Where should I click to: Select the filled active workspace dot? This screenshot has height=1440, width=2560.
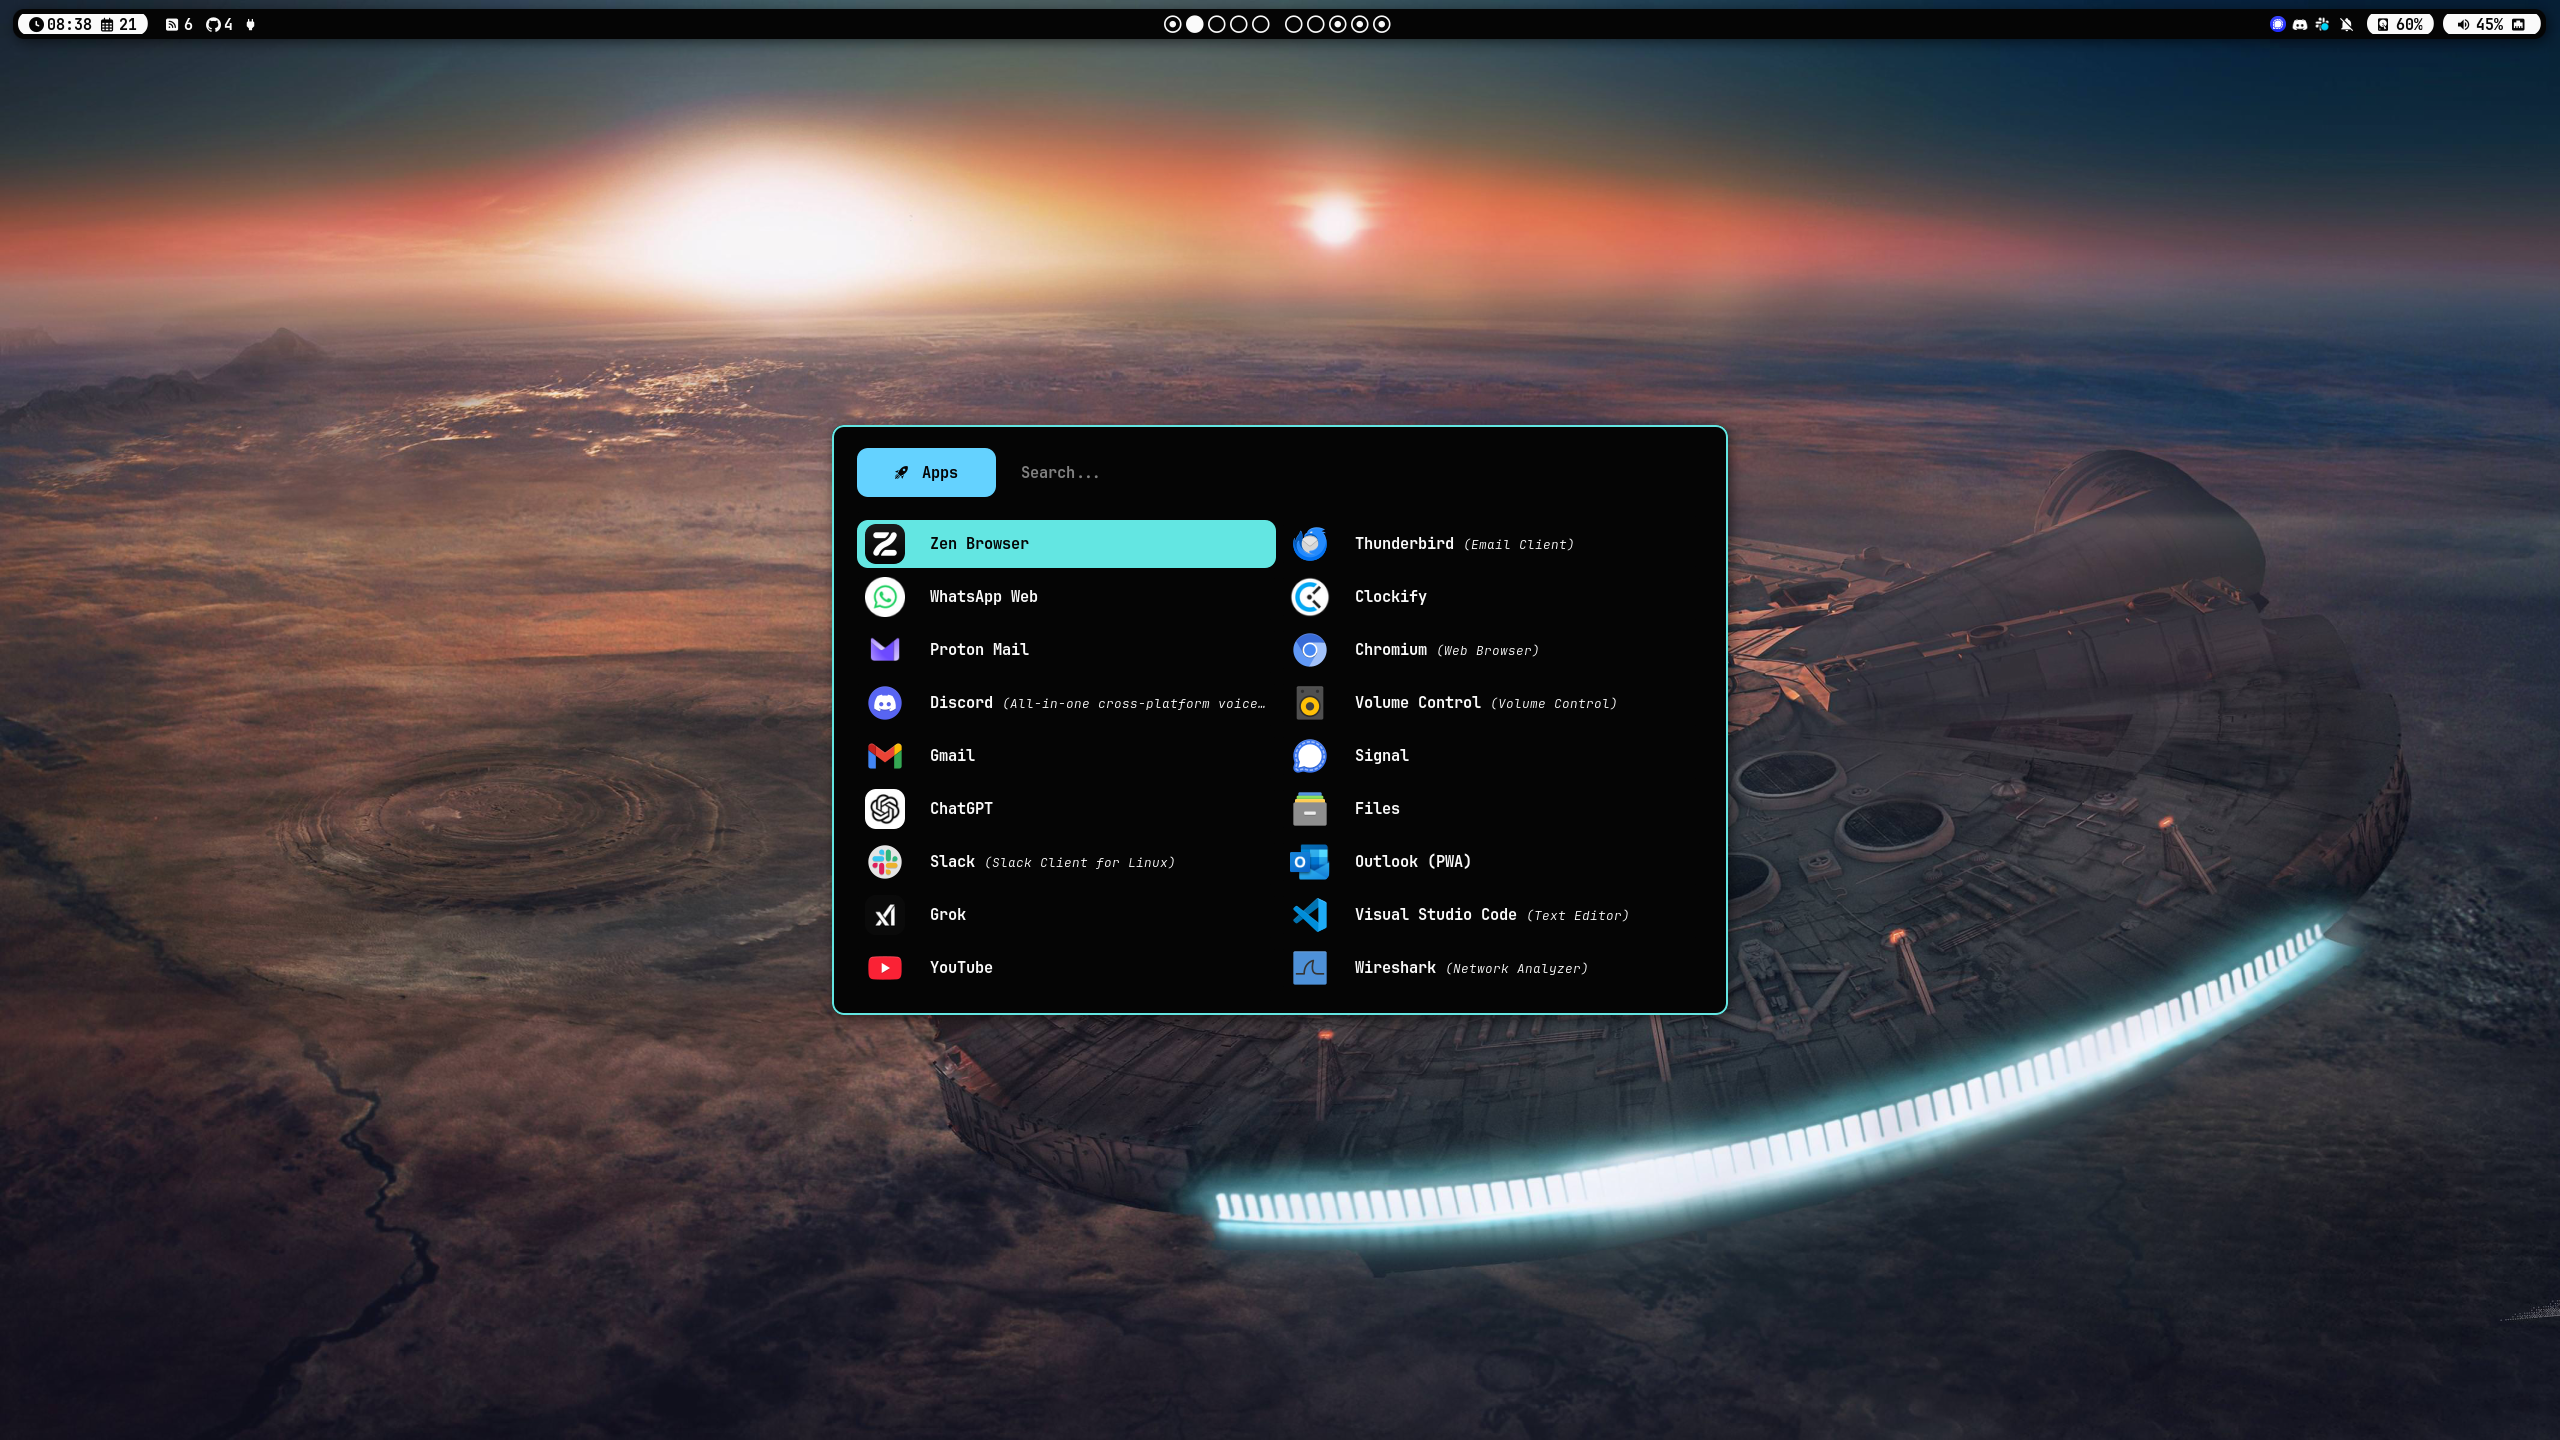tap(1195, 24)
